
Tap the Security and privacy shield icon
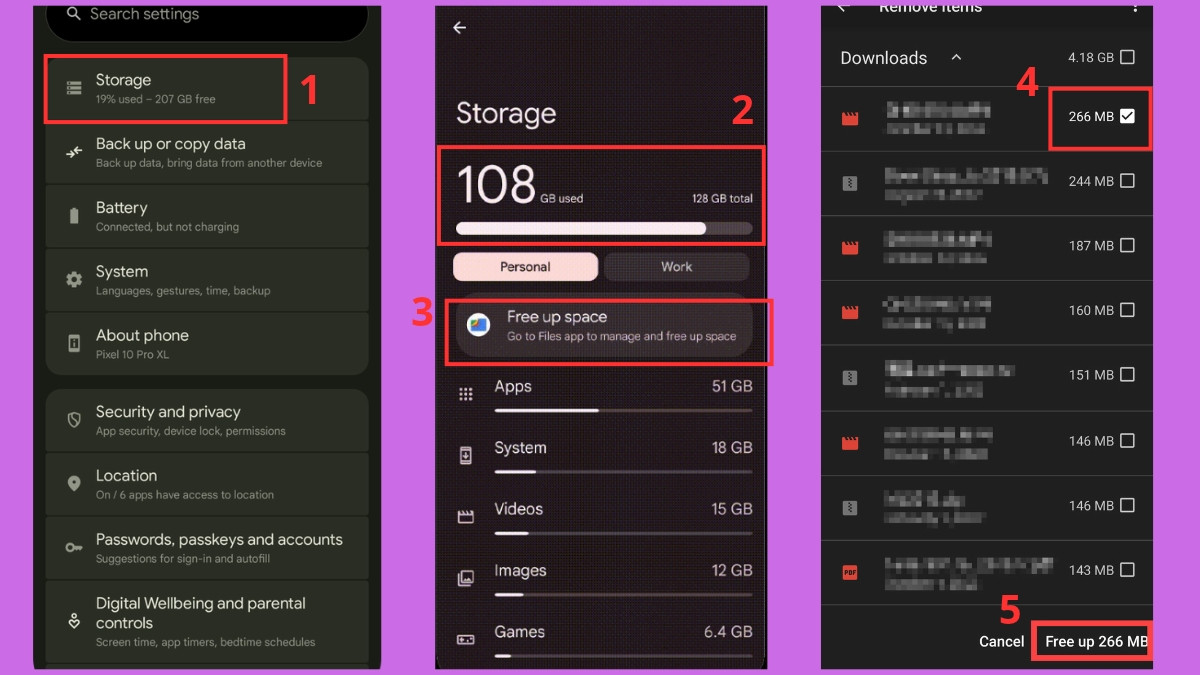pyautogui.click(x=74, y=420)
